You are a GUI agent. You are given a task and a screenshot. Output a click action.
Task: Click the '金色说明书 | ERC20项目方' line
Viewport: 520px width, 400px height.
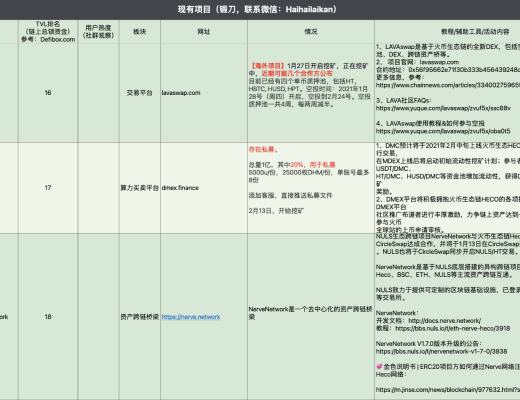pos(448,367)
